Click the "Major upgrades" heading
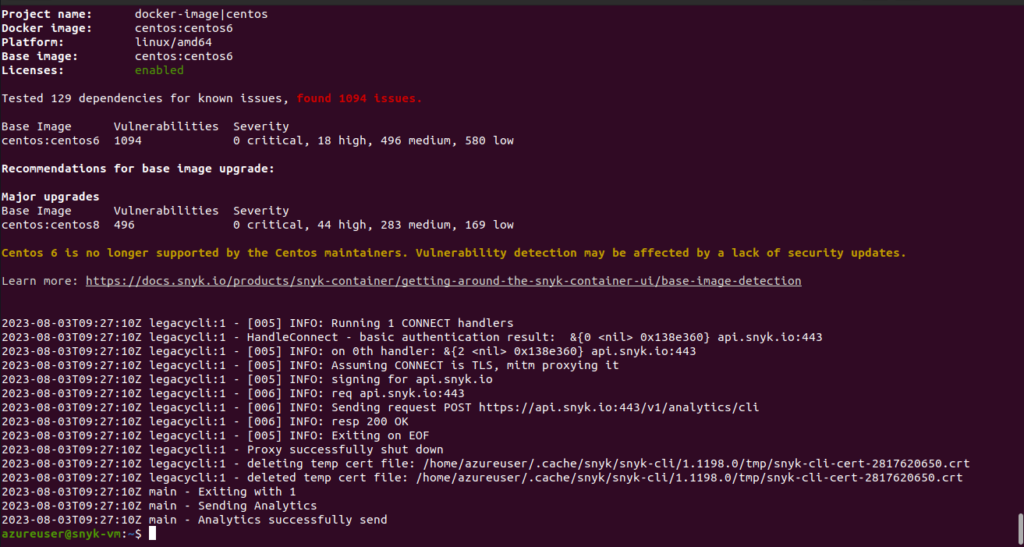The width and height of the screenshot is (1024, 547). coord(48,197)
